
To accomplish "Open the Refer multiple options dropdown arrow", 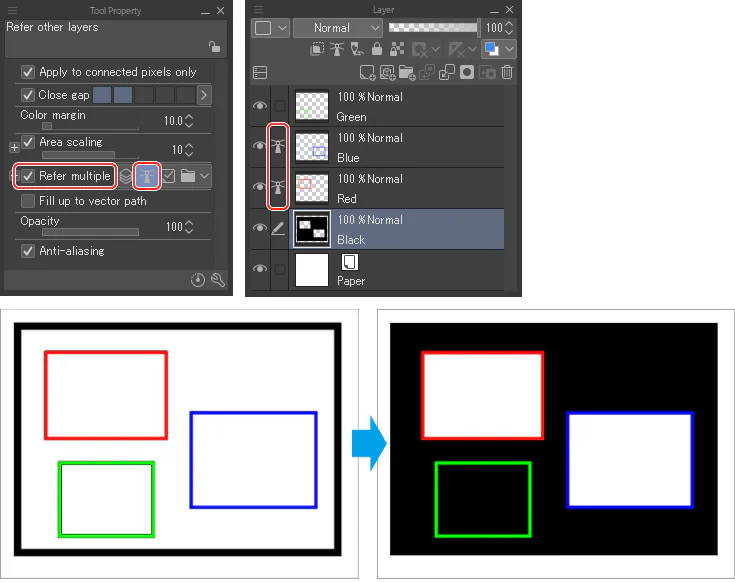I will pyautogui.click(x=204, y=176).
